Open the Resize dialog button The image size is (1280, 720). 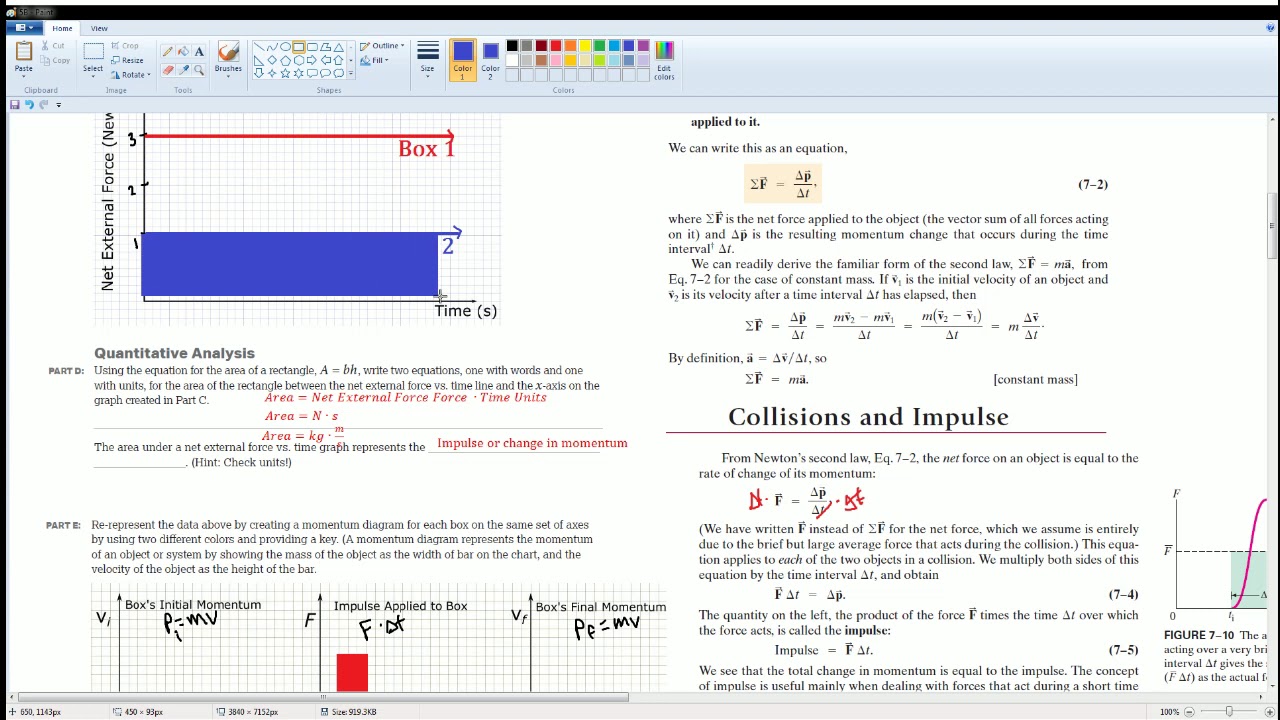127,60
